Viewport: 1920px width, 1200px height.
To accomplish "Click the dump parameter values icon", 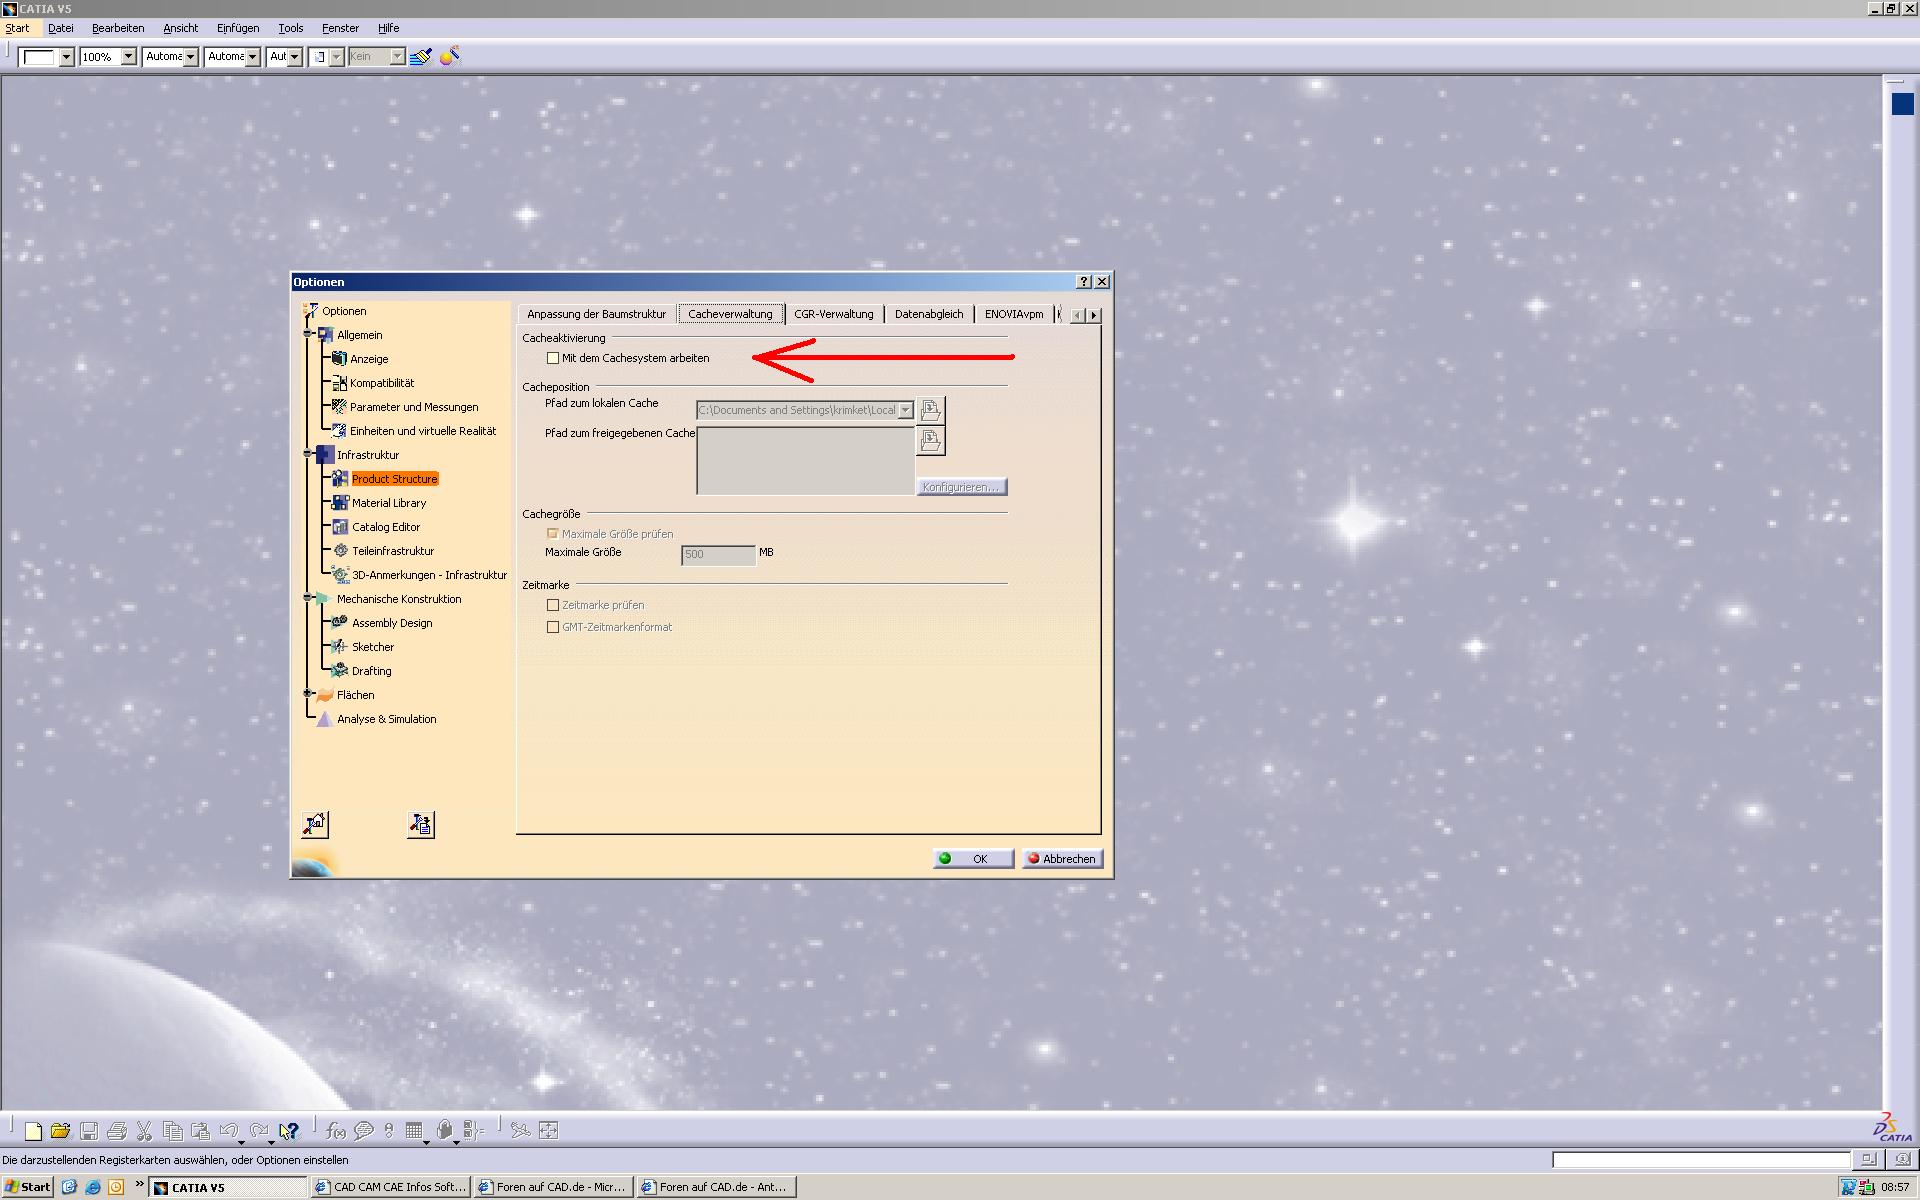I will (421, 824).
